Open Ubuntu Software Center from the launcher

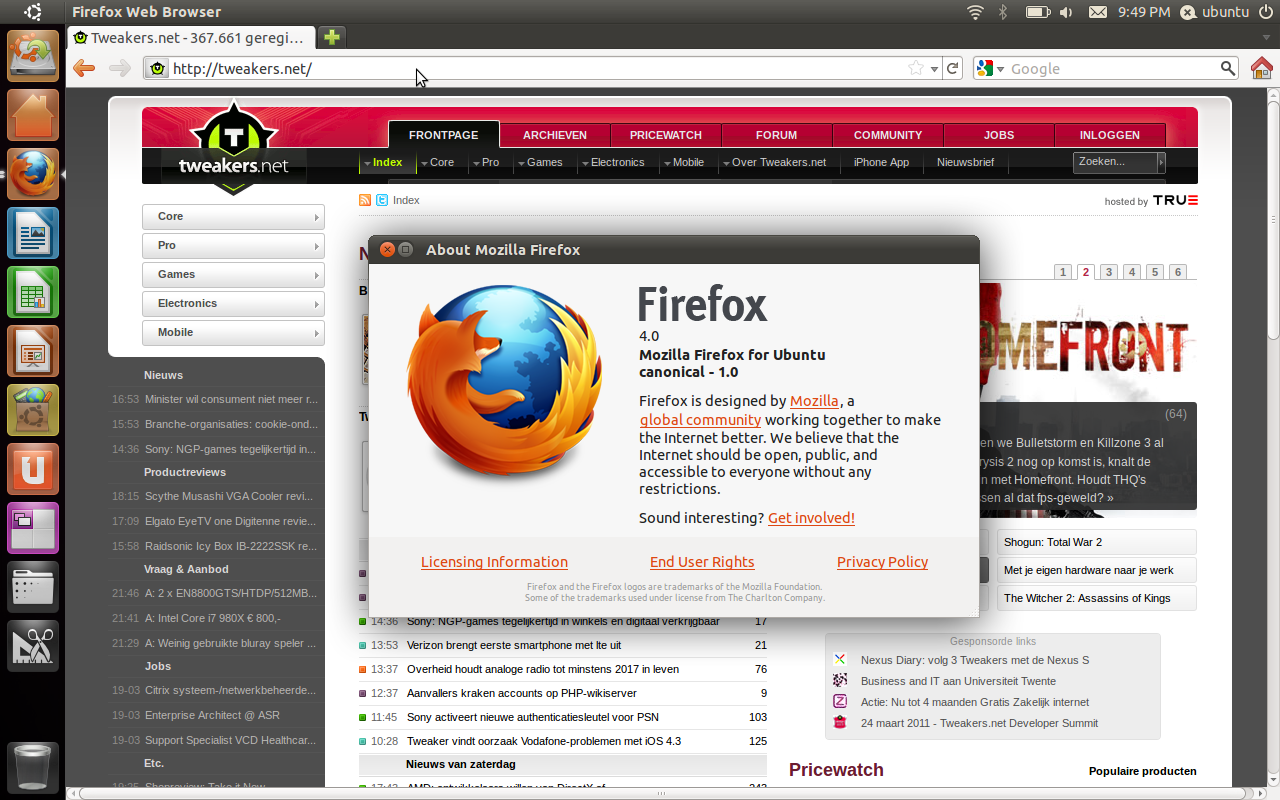click(33, 410)
